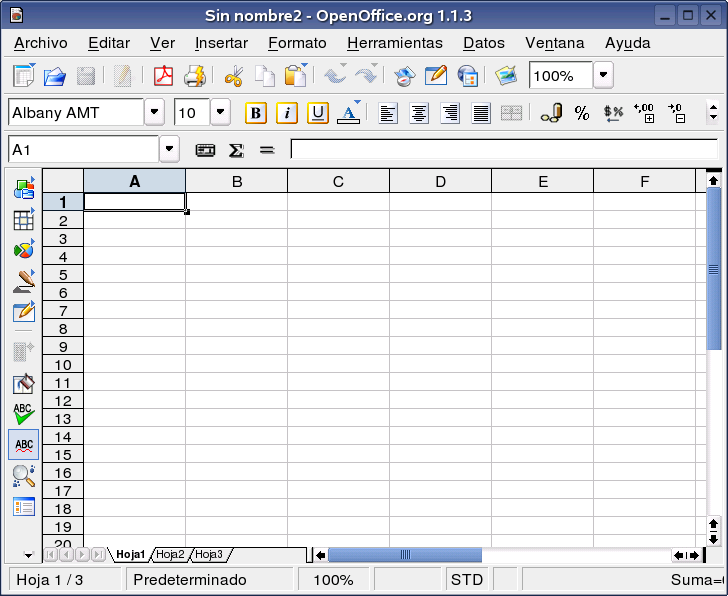Expand sidebar toolbar bottom arrow

pyautogui.click(x=28, y=555)
